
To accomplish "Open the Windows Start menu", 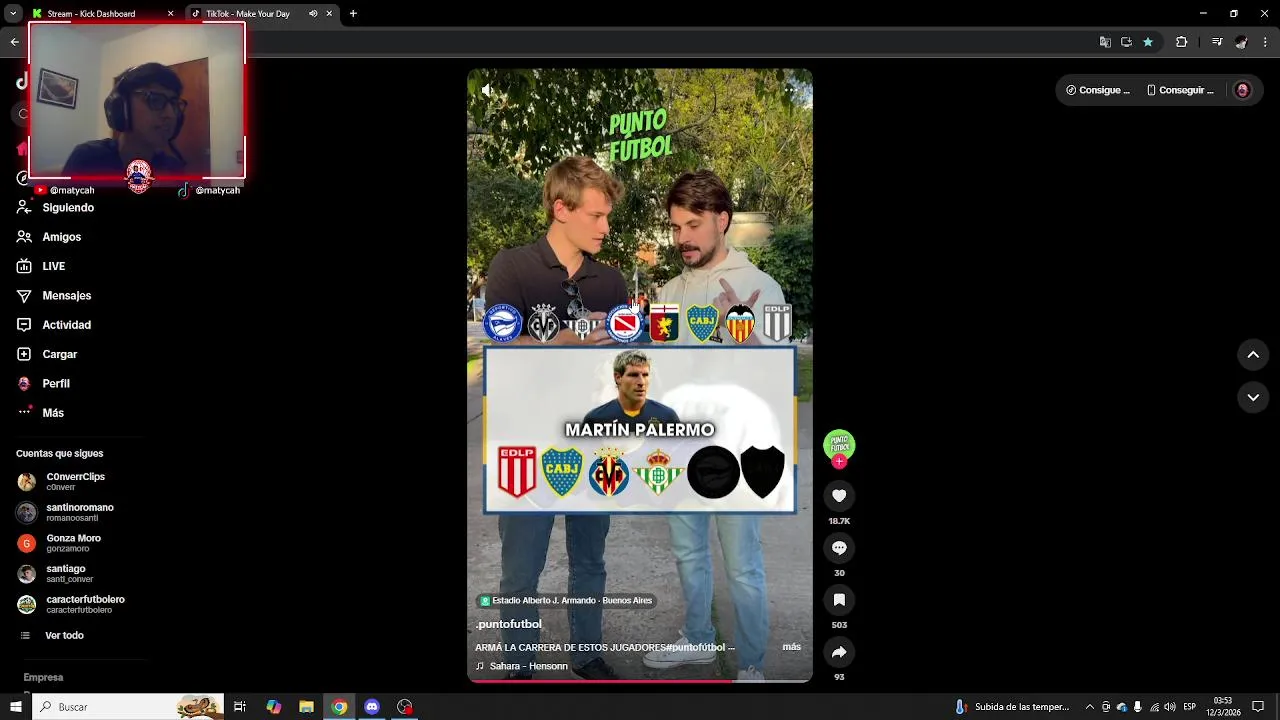I will (x=16, y=707).
